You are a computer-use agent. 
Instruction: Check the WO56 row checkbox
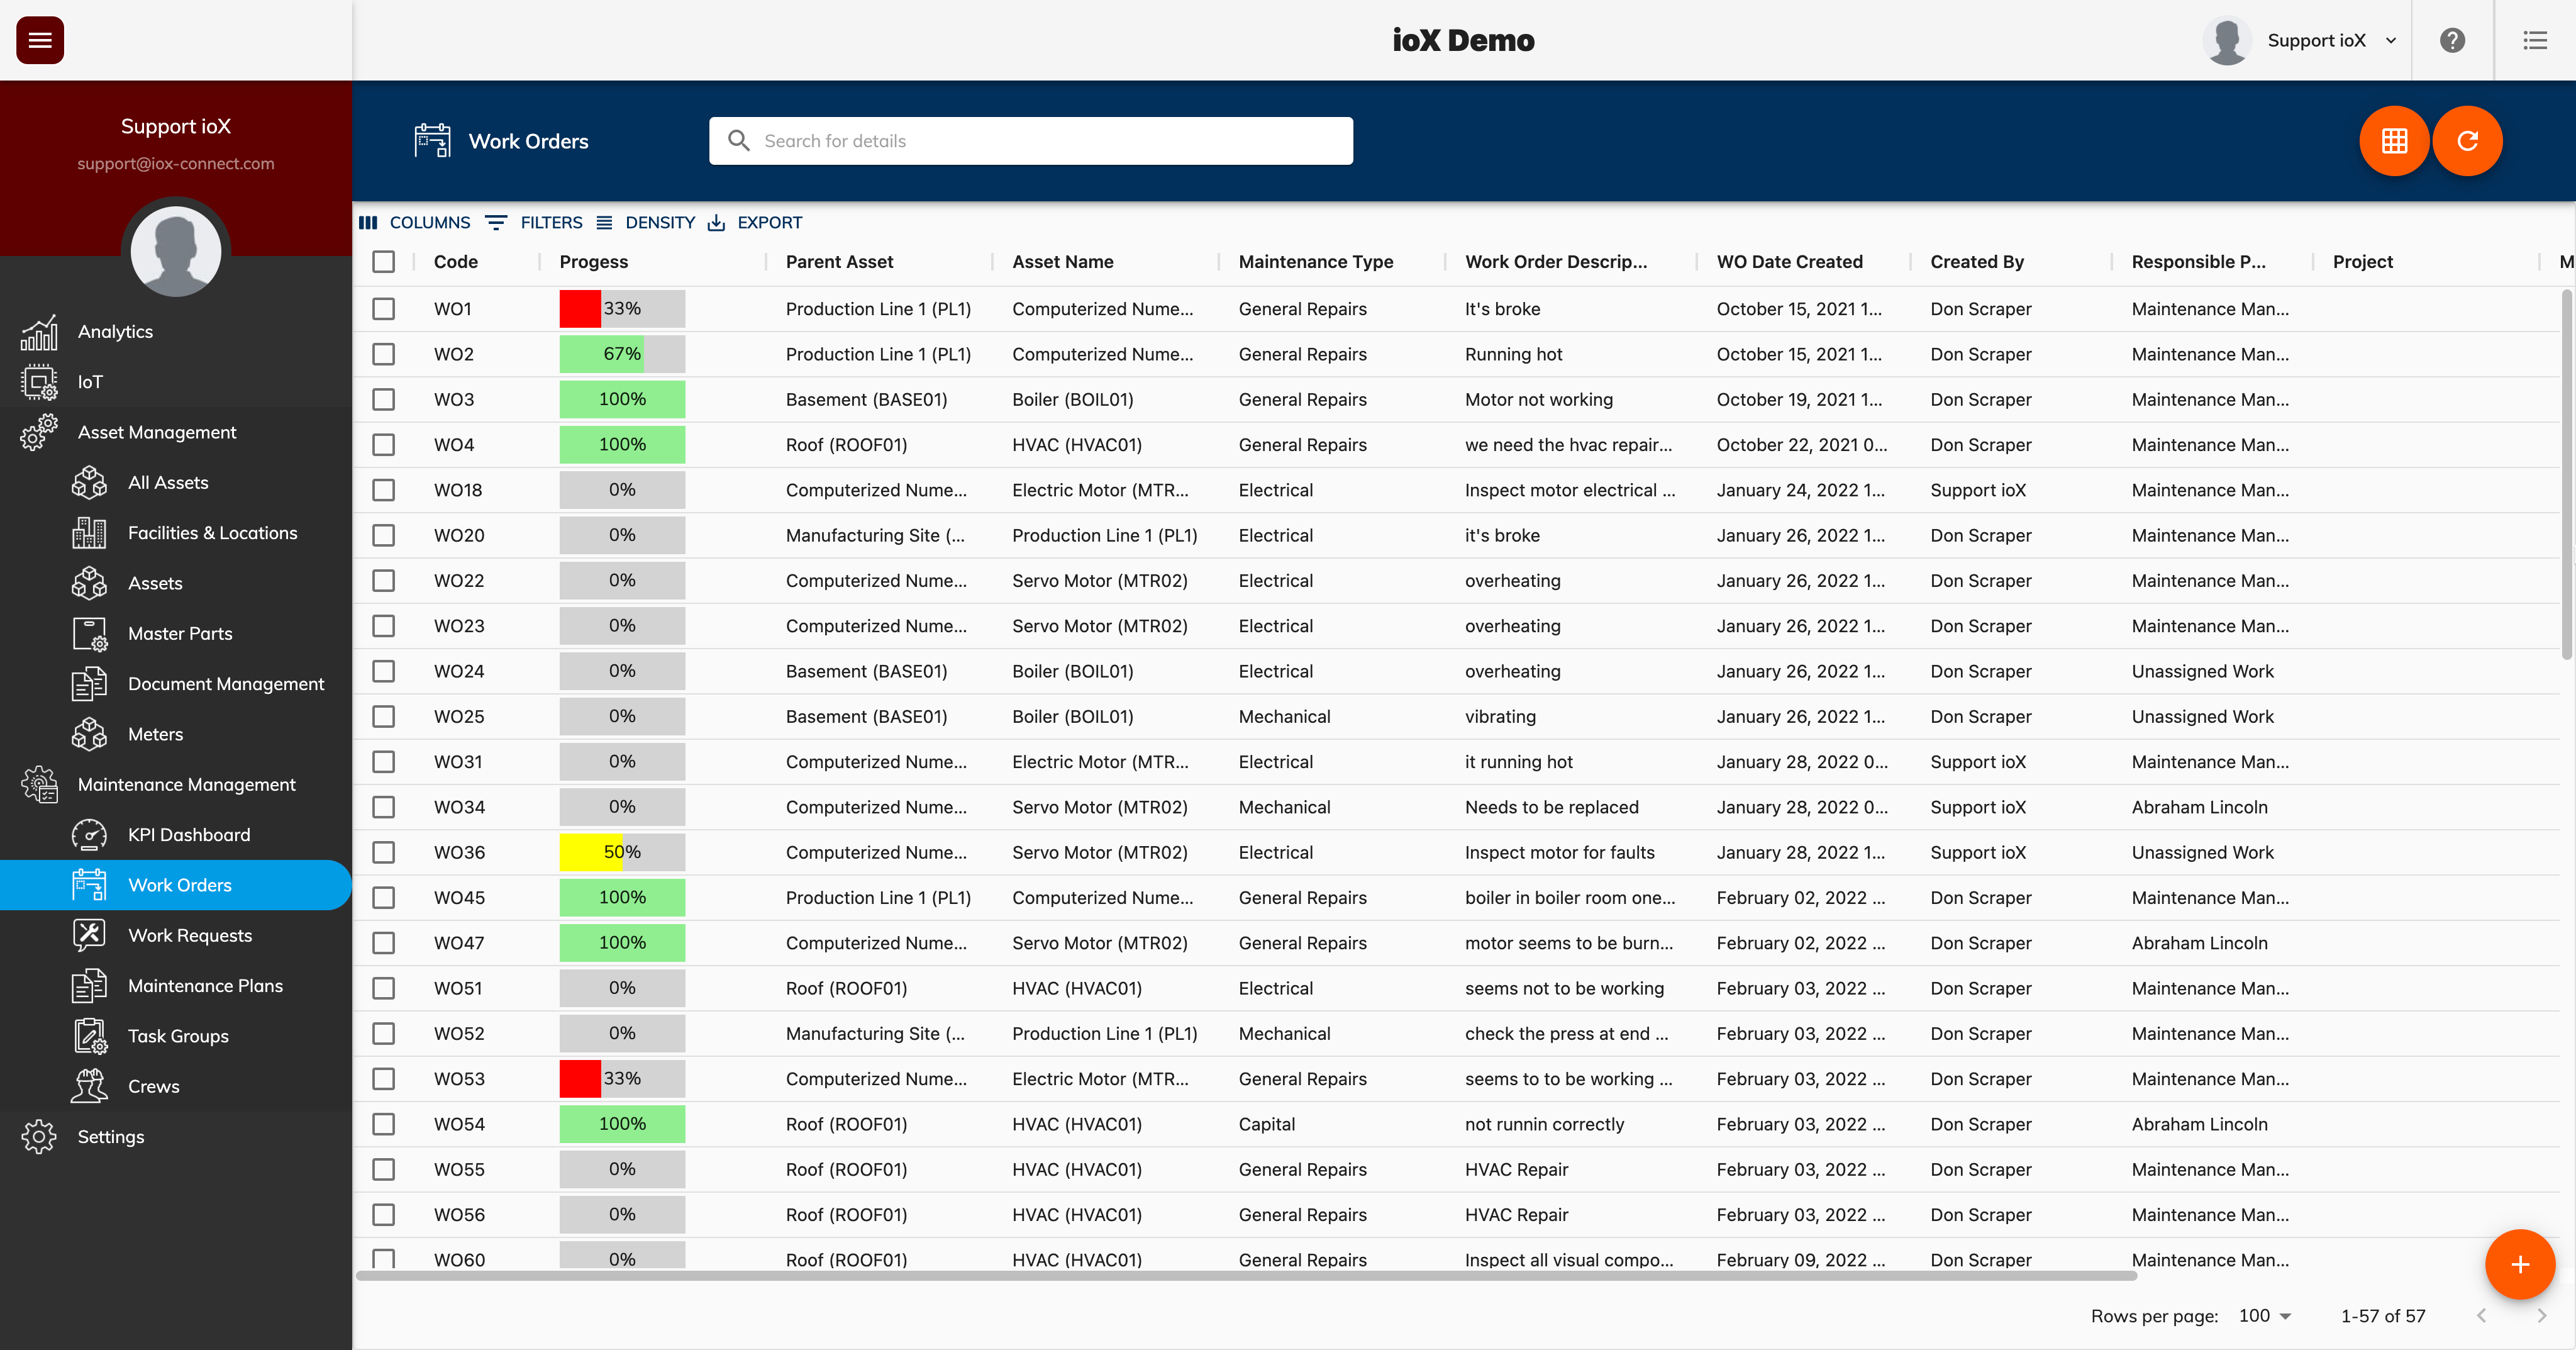[383, 1215]
